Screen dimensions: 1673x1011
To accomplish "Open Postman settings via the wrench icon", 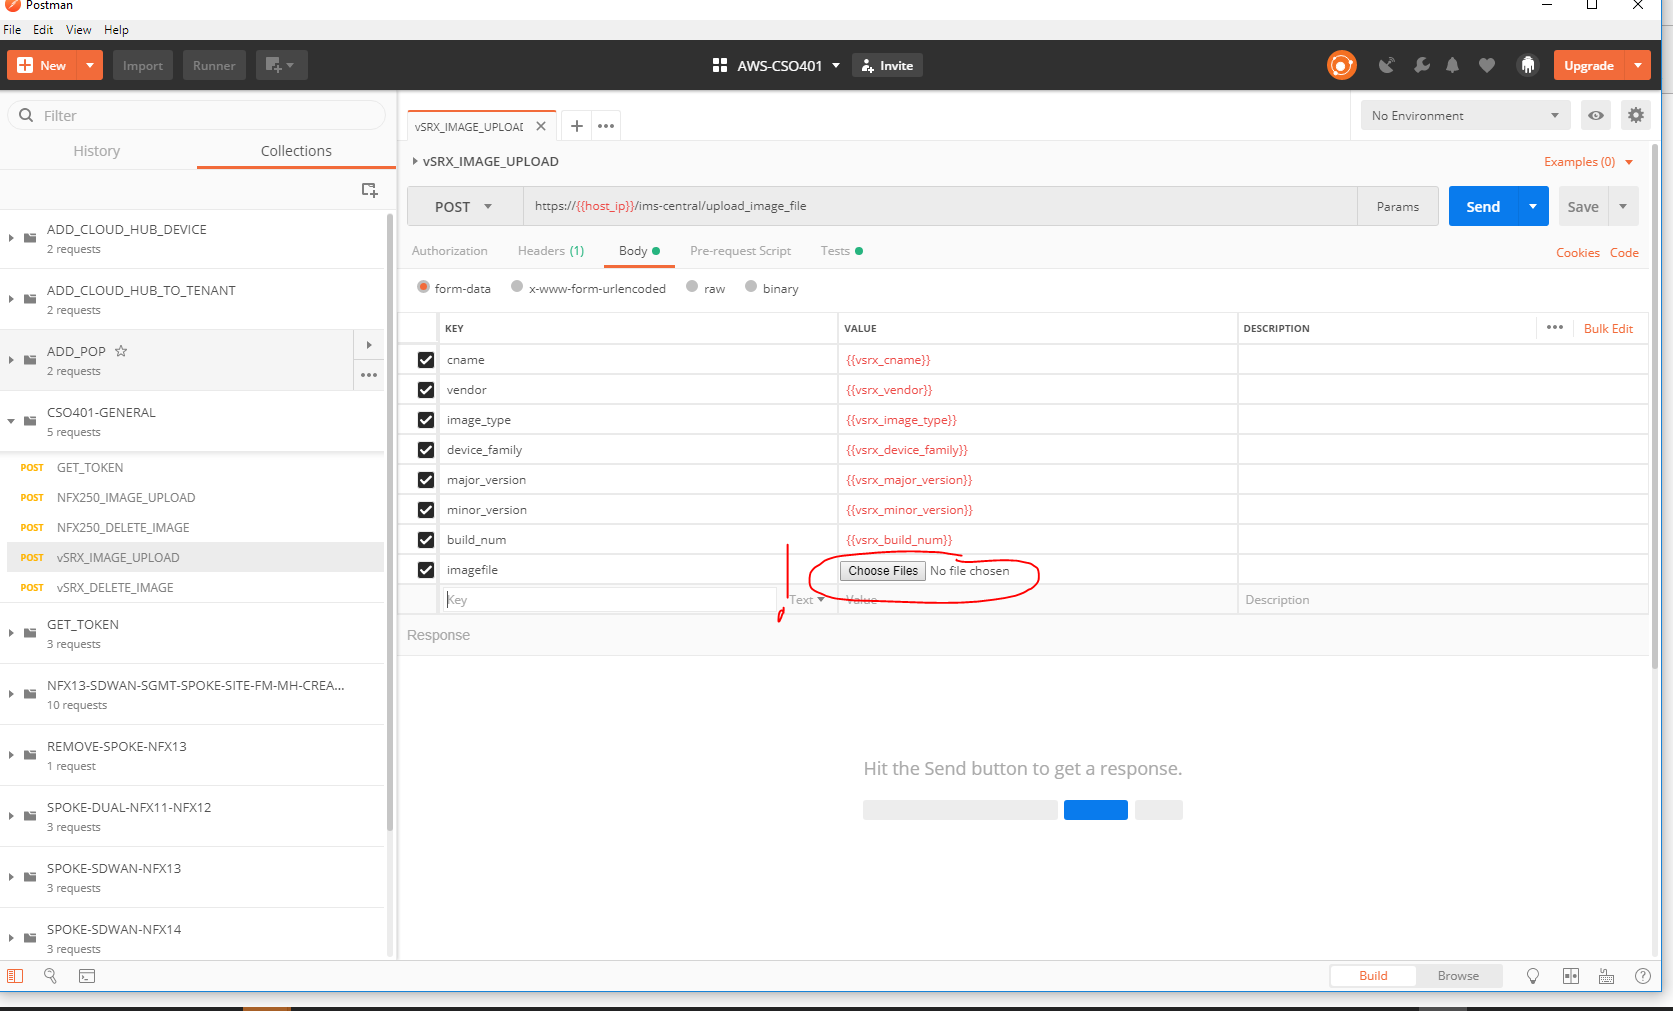I will tap(1421, 65).
